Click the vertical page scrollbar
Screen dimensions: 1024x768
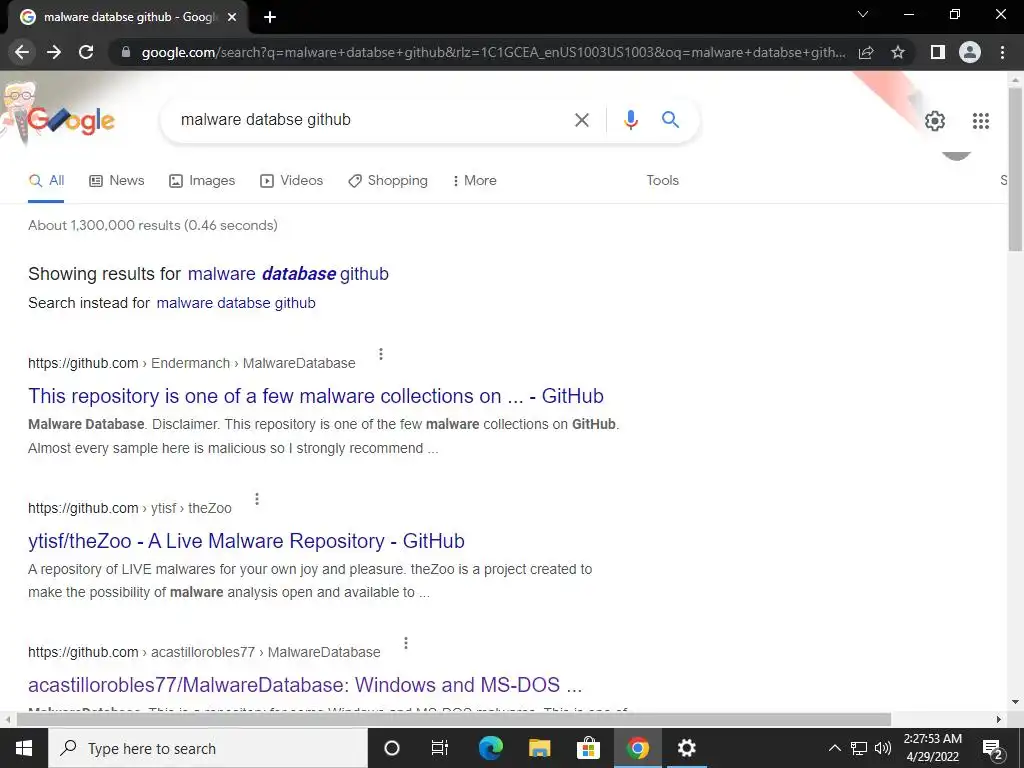point(1014,170)
